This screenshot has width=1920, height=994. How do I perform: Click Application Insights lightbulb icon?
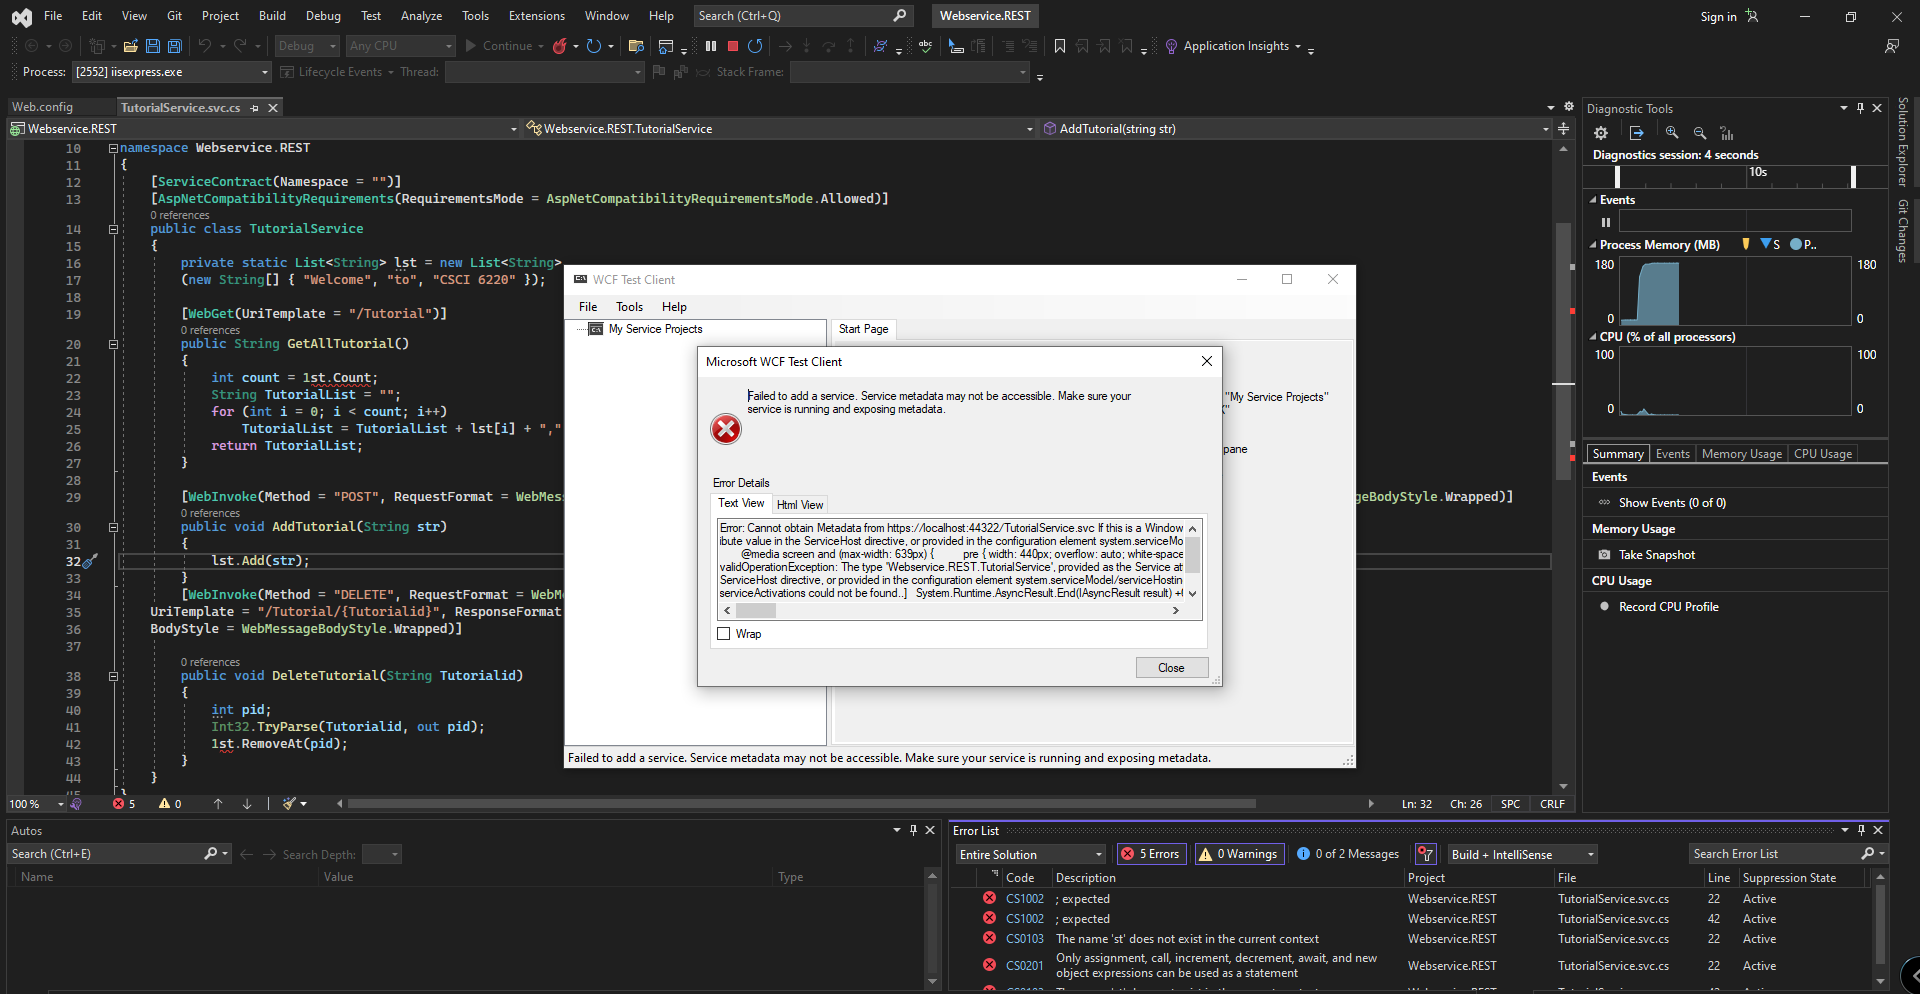click(x=1171, y=46)
